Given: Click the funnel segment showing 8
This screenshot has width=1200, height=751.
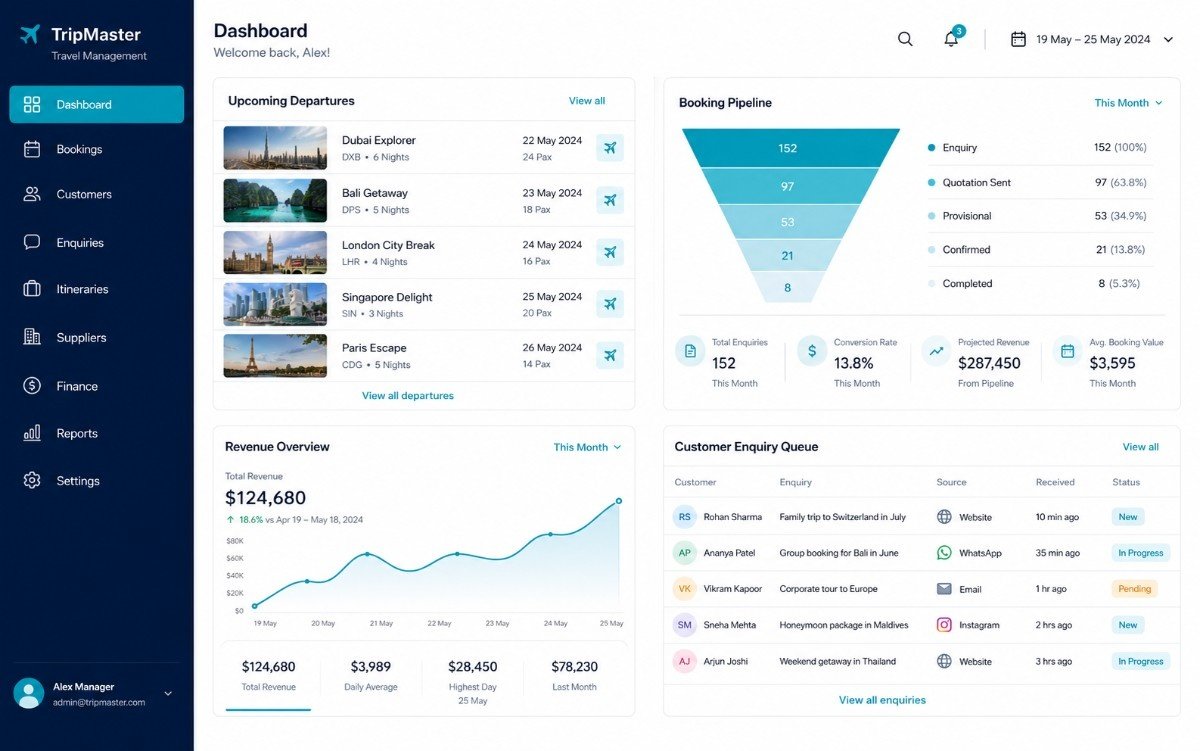Looking at the screenshot, I should coord(787,287).
